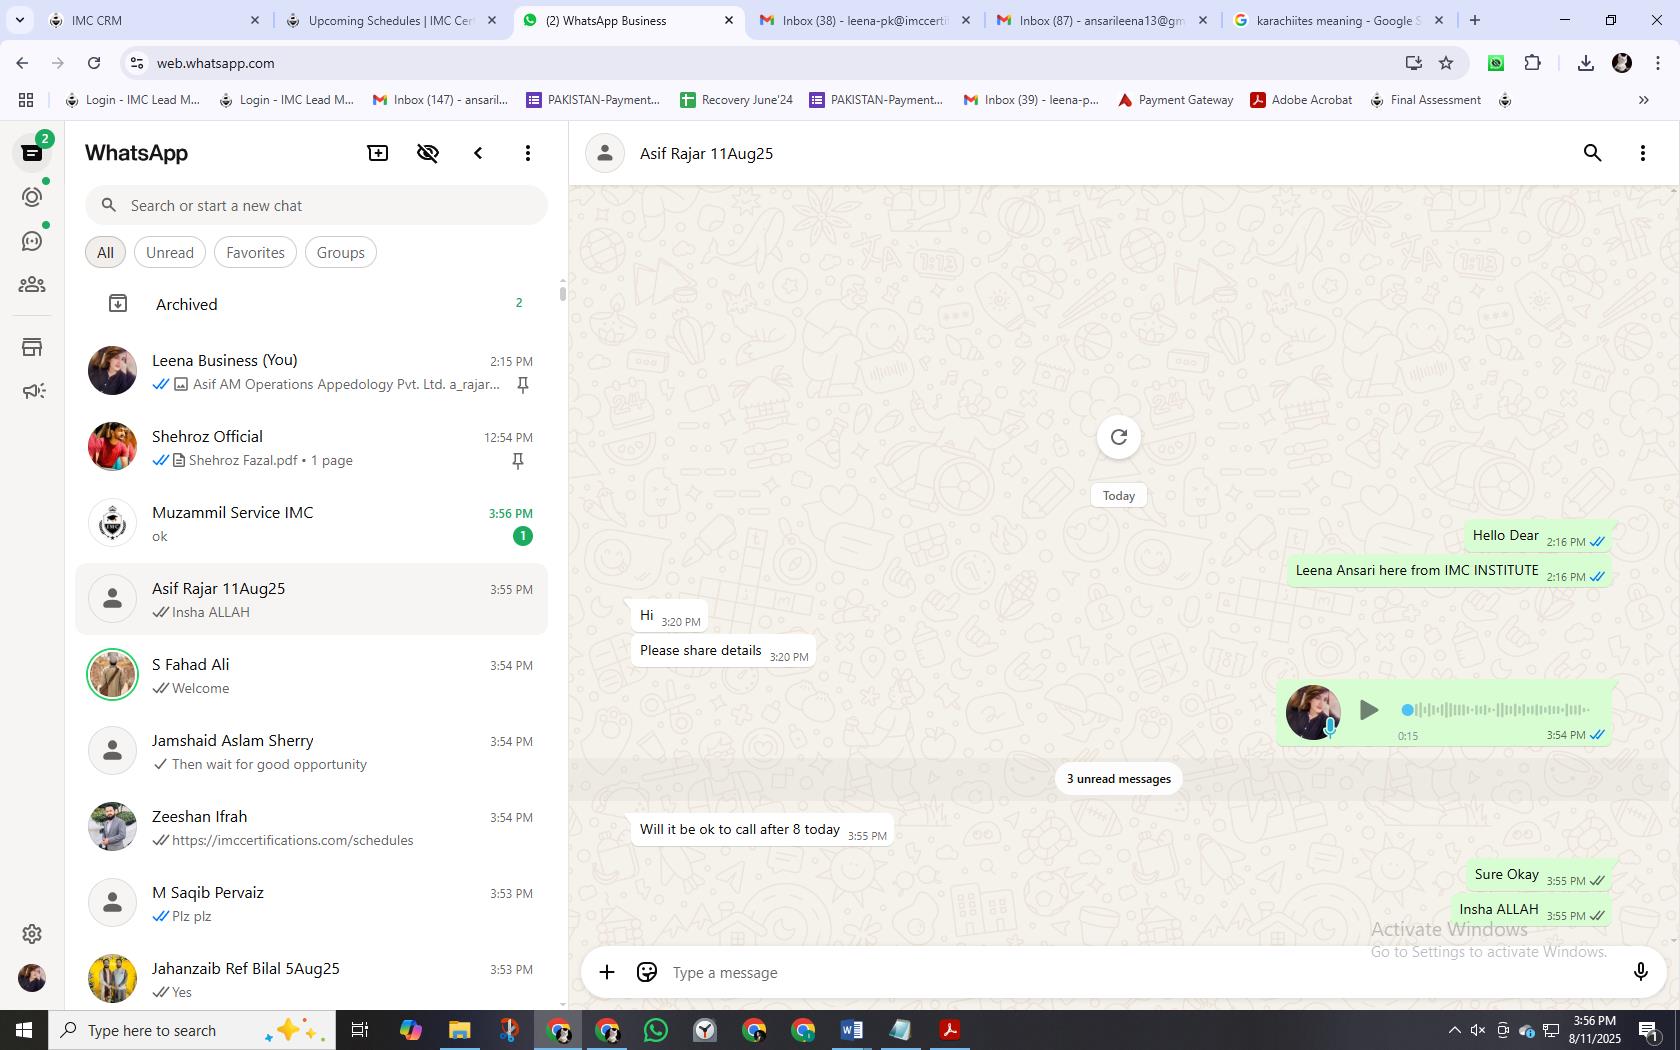Open the Channels icon in sidebar

coord(32,241)
